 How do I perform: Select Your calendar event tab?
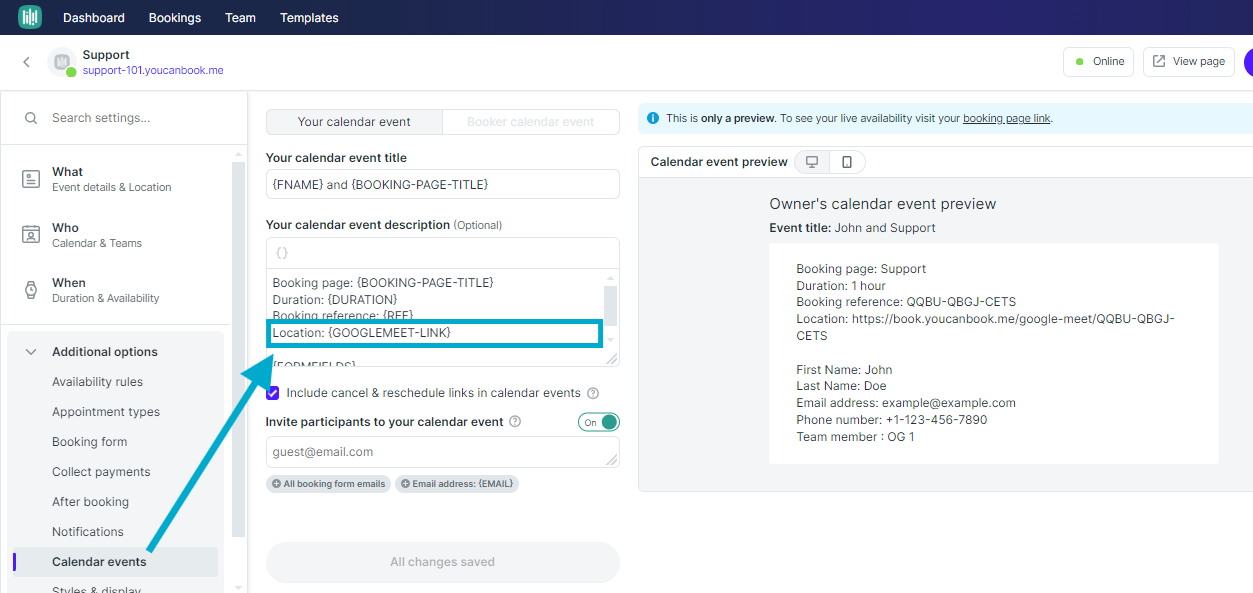354,122
